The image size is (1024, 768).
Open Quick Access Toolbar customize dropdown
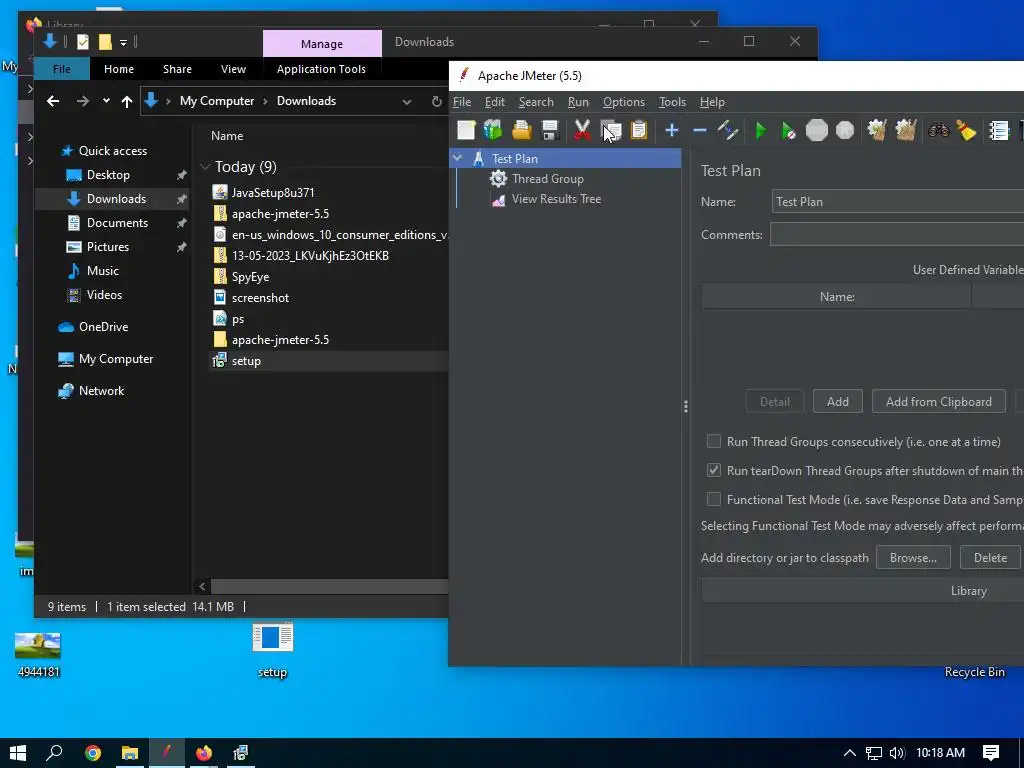click(x=123, y=42)
